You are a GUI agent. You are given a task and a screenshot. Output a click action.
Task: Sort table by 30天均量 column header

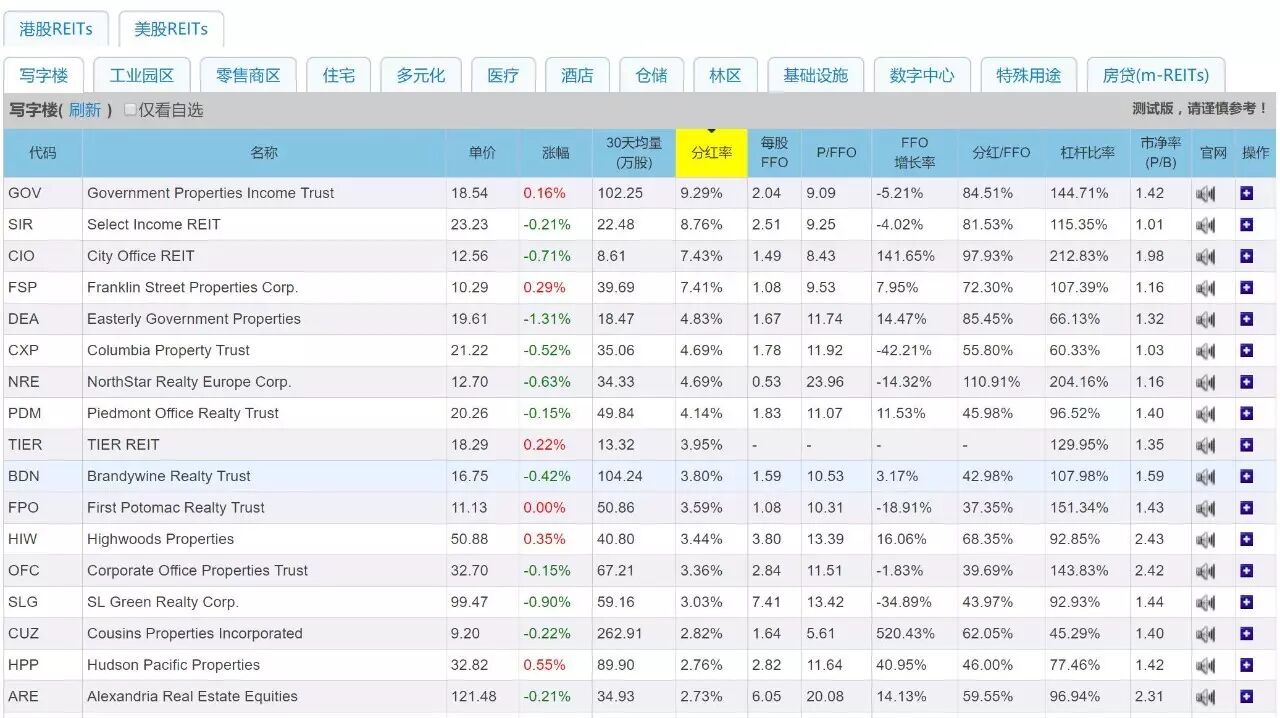coord(634,153)
